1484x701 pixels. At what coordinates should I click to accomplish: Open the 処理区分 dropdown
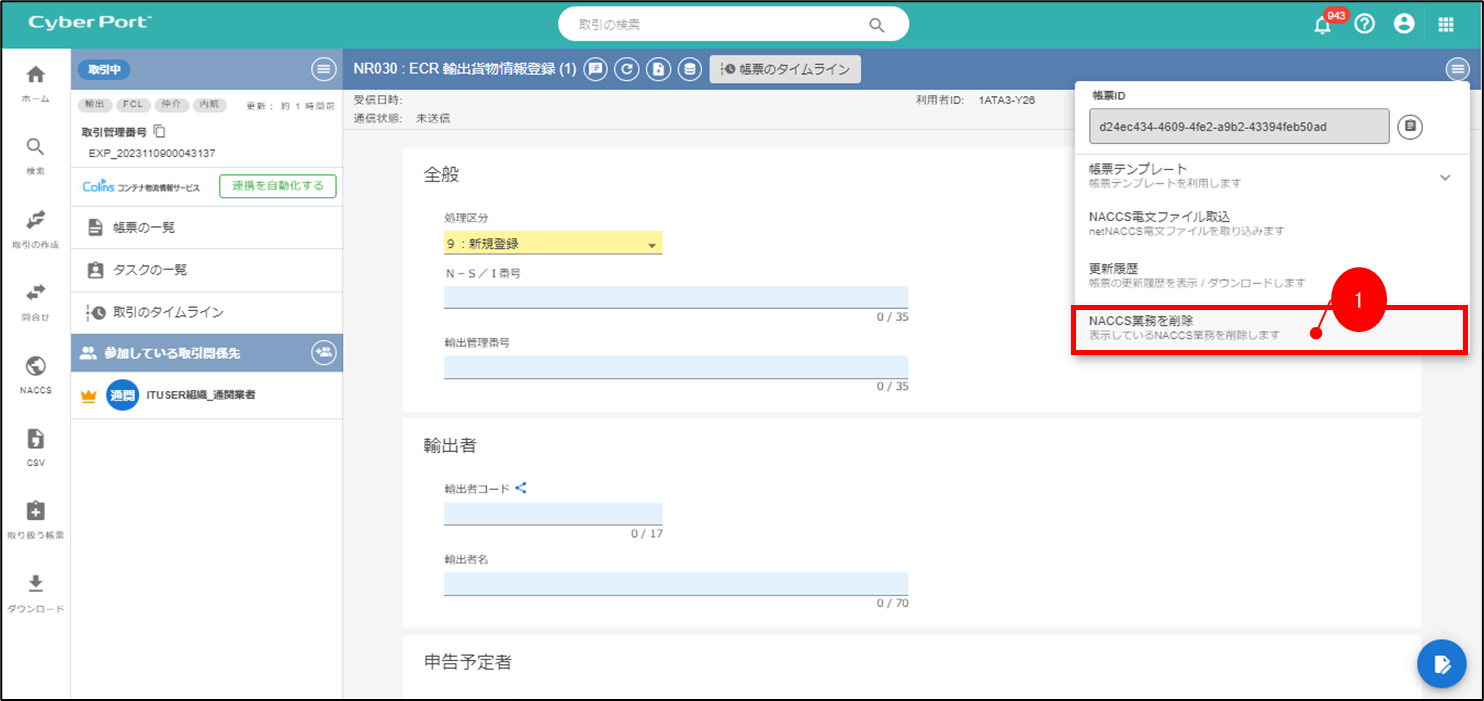point(552,243)
